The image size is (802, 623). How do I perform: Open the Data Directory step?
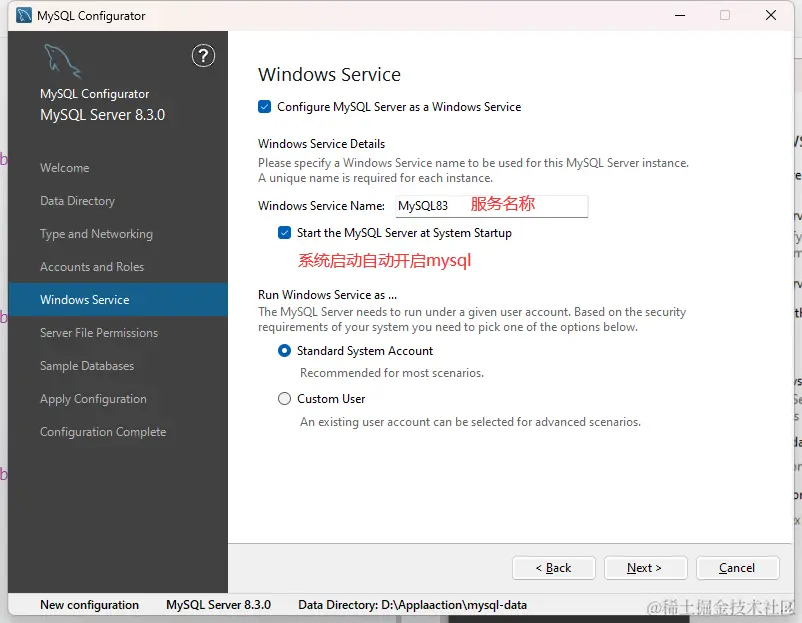[x=77, y=201]
